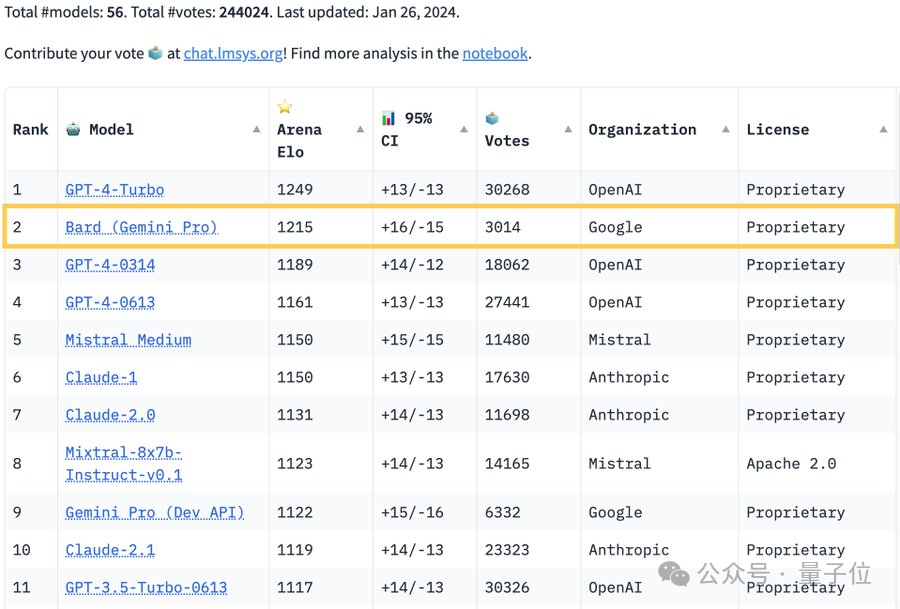900x609 pixels.
Task: Open the Mixtral-8x7b-Instruct-v0.1 link
Action: (123, 464)
